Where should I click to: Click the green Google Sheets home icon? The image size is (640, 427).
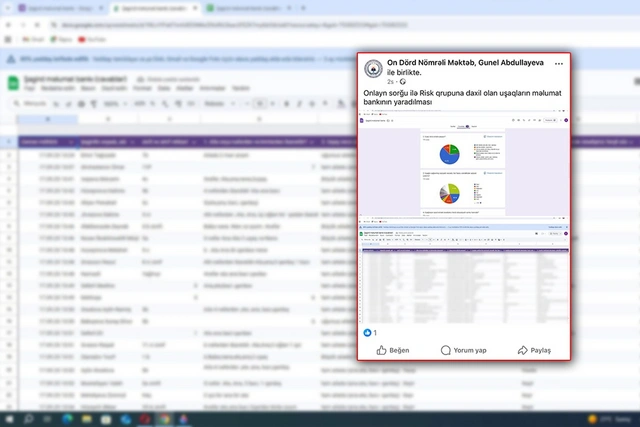(x=12, y=82)
